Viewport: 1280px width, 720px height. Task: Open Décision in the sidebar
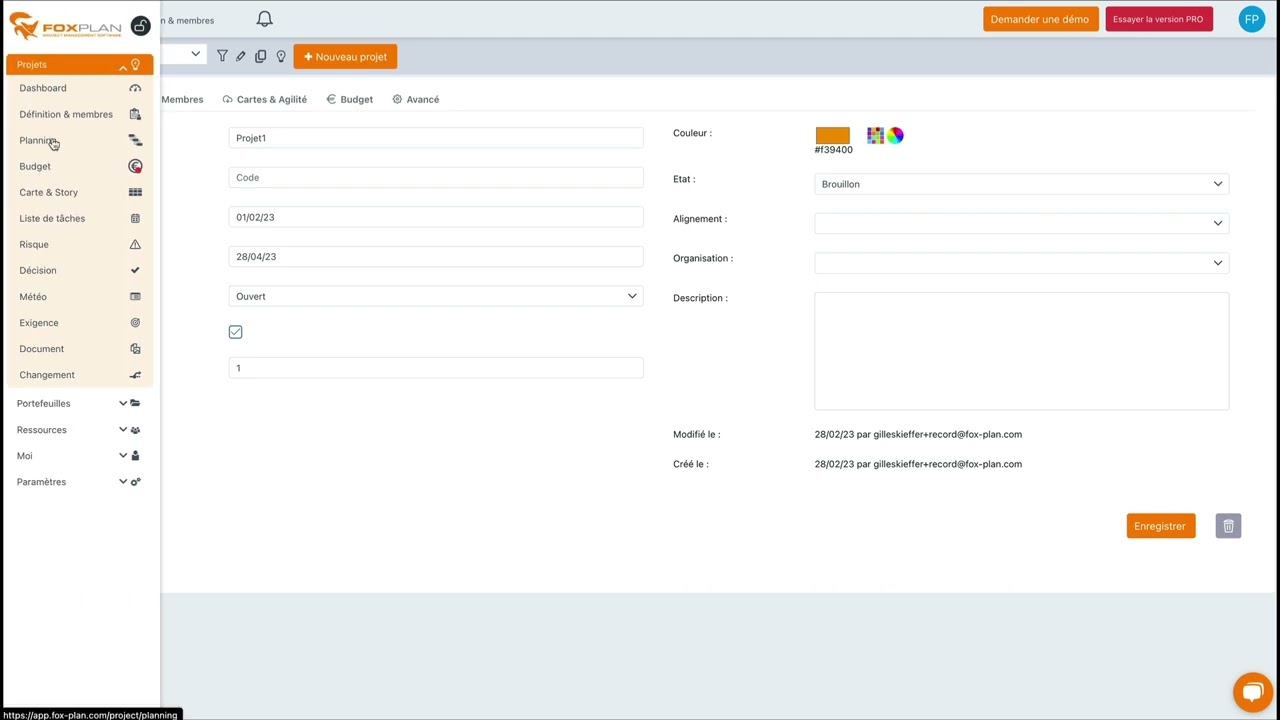point(80,270)
